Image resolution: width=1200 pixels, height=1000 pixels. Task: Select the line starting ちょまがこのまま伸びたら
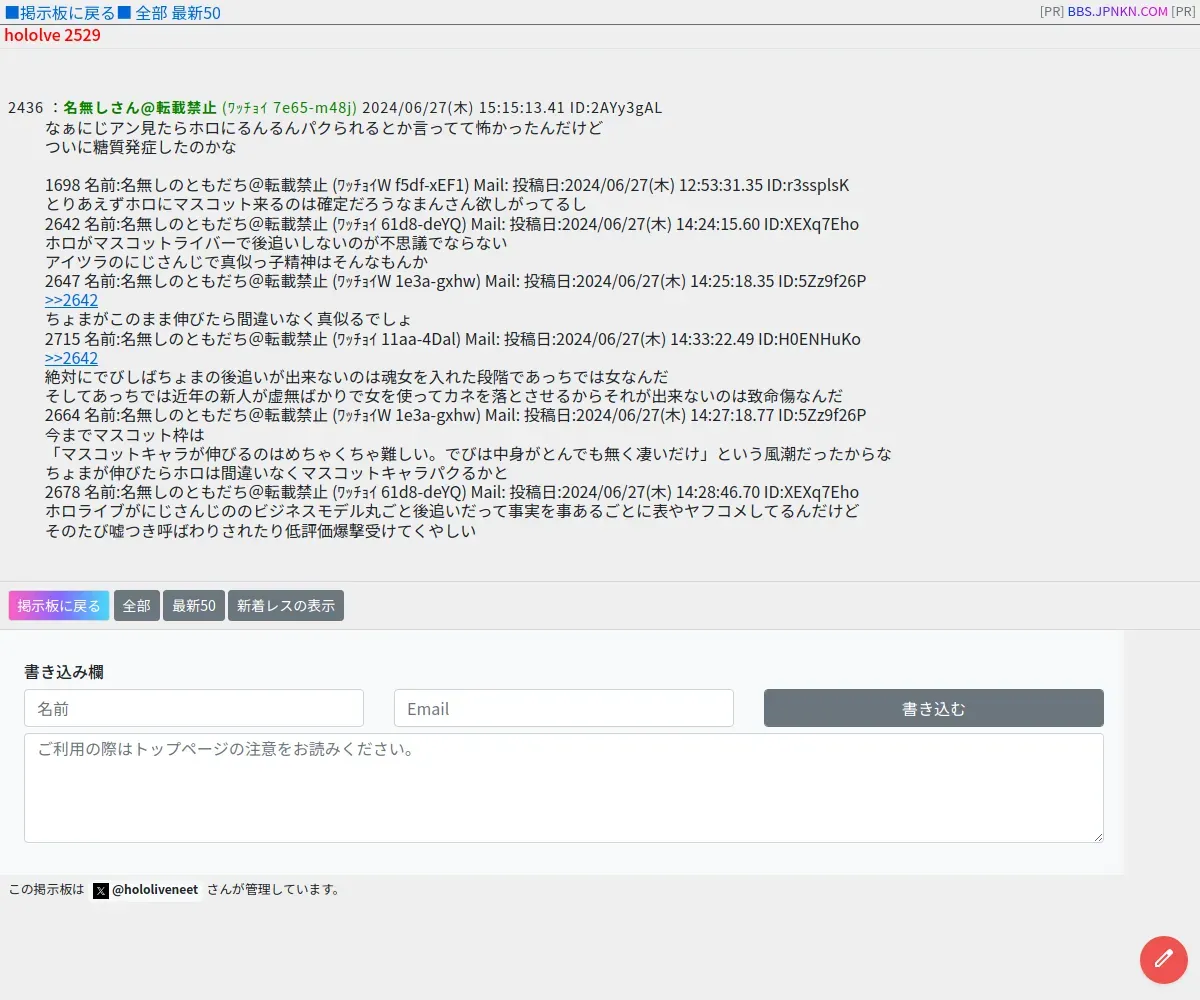coord(228,320)
